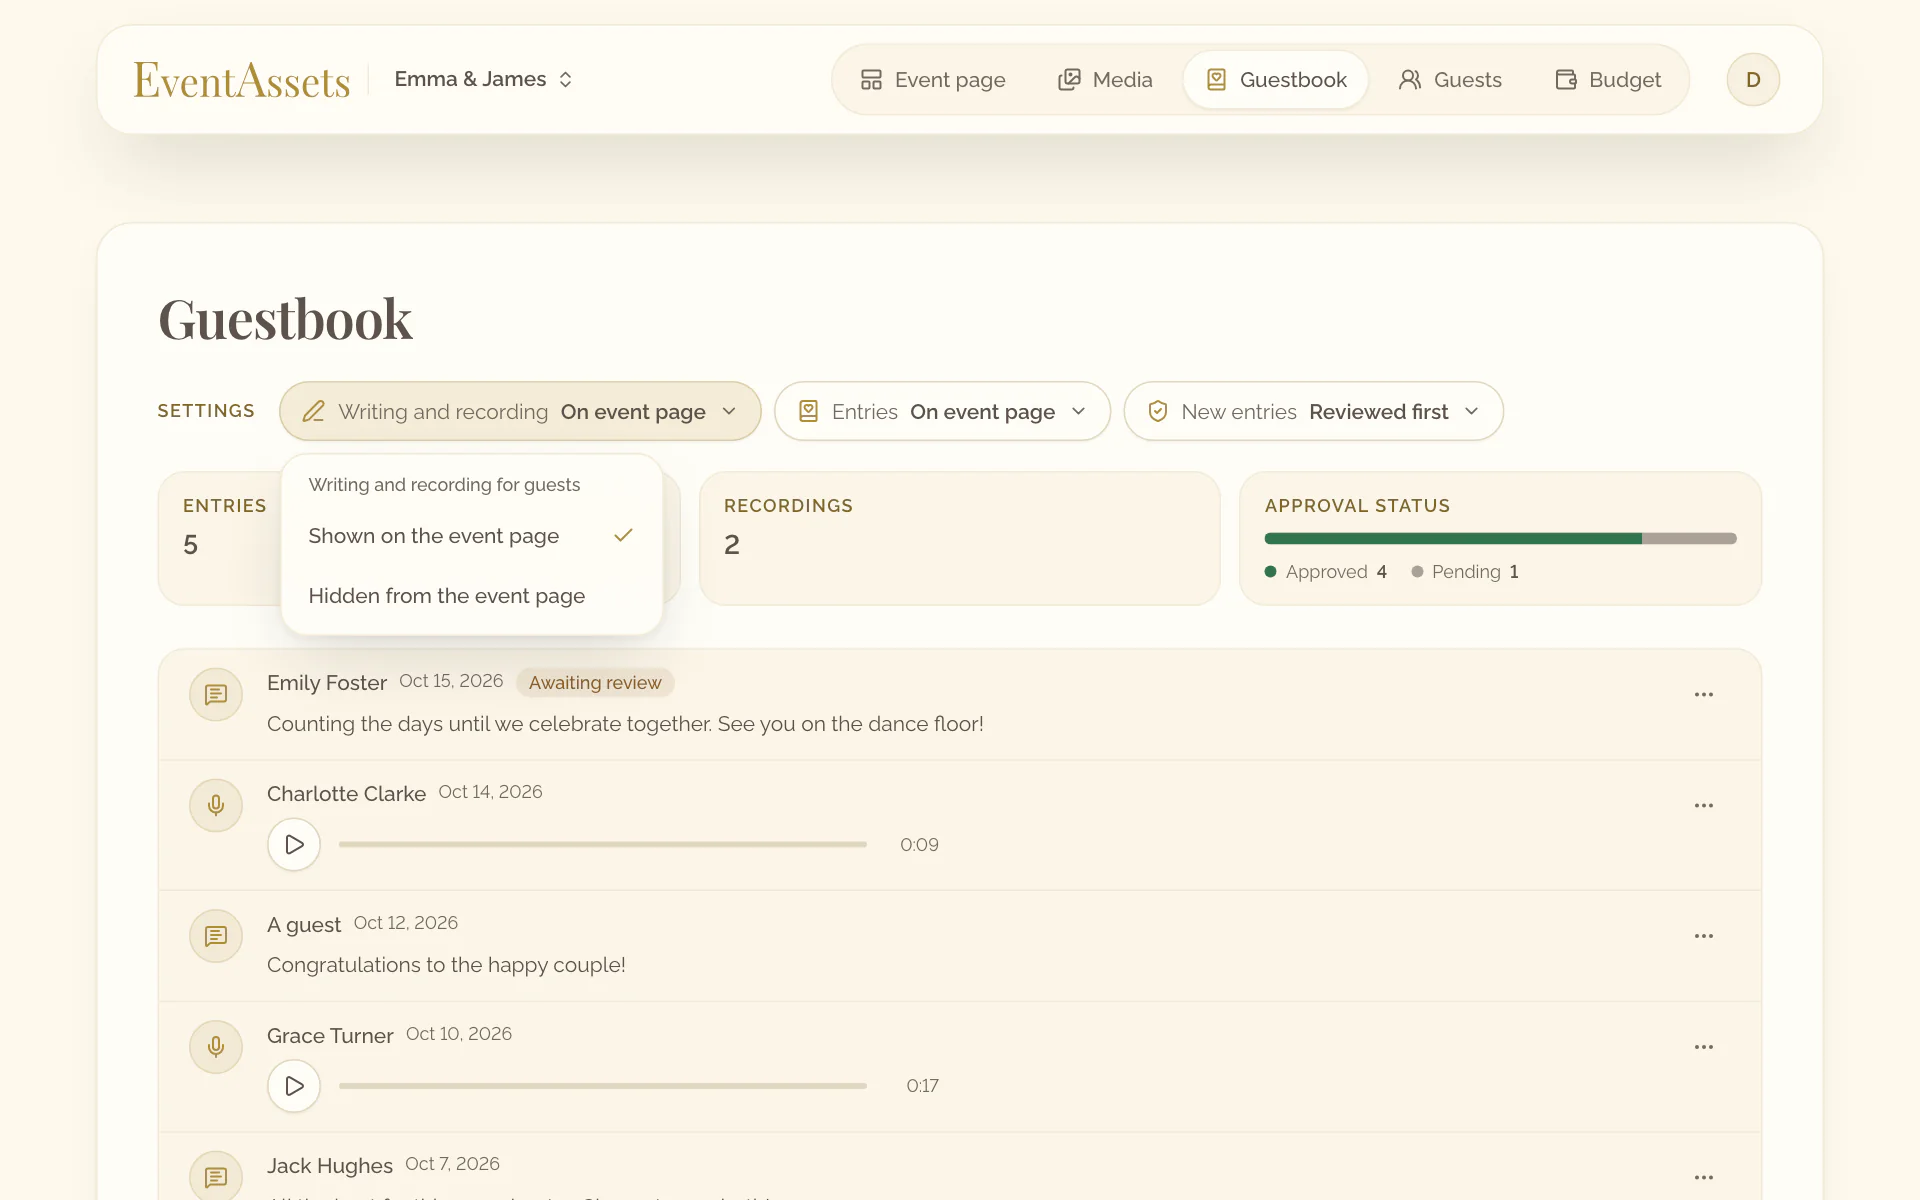The height and width of the screenshot is (1200, 1920).
Task: Click the shield icon in New entries setting
Action: pyautogui.click(x=1158, y=411)
